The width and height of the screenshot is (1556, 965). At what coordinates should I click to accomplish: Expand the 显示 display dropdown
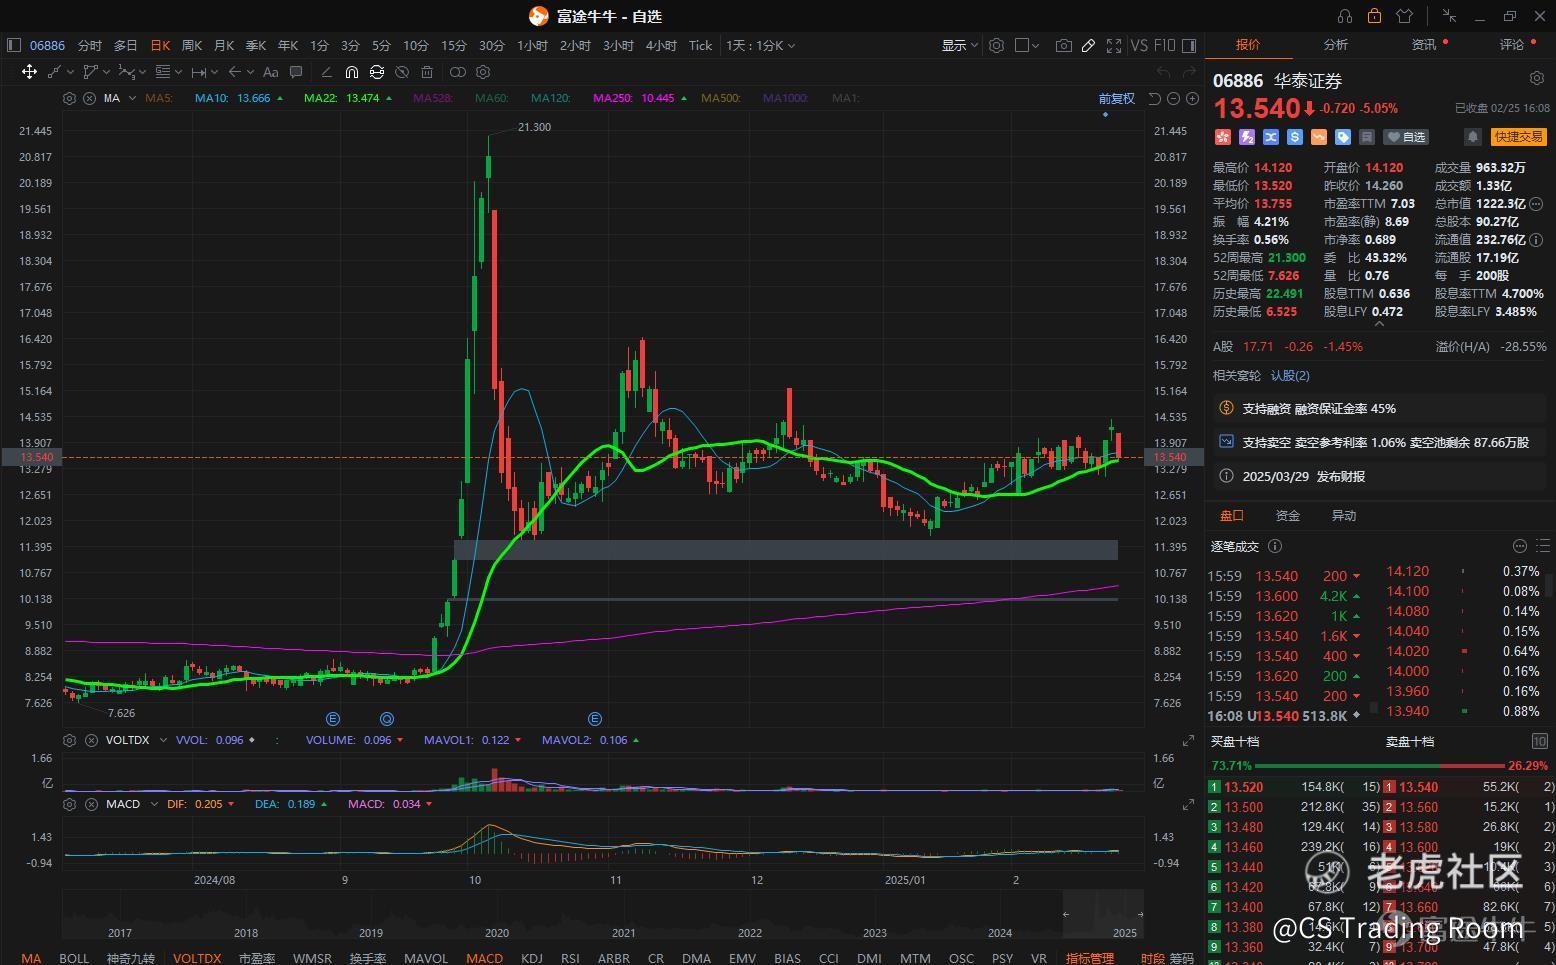tap(959, 45)
